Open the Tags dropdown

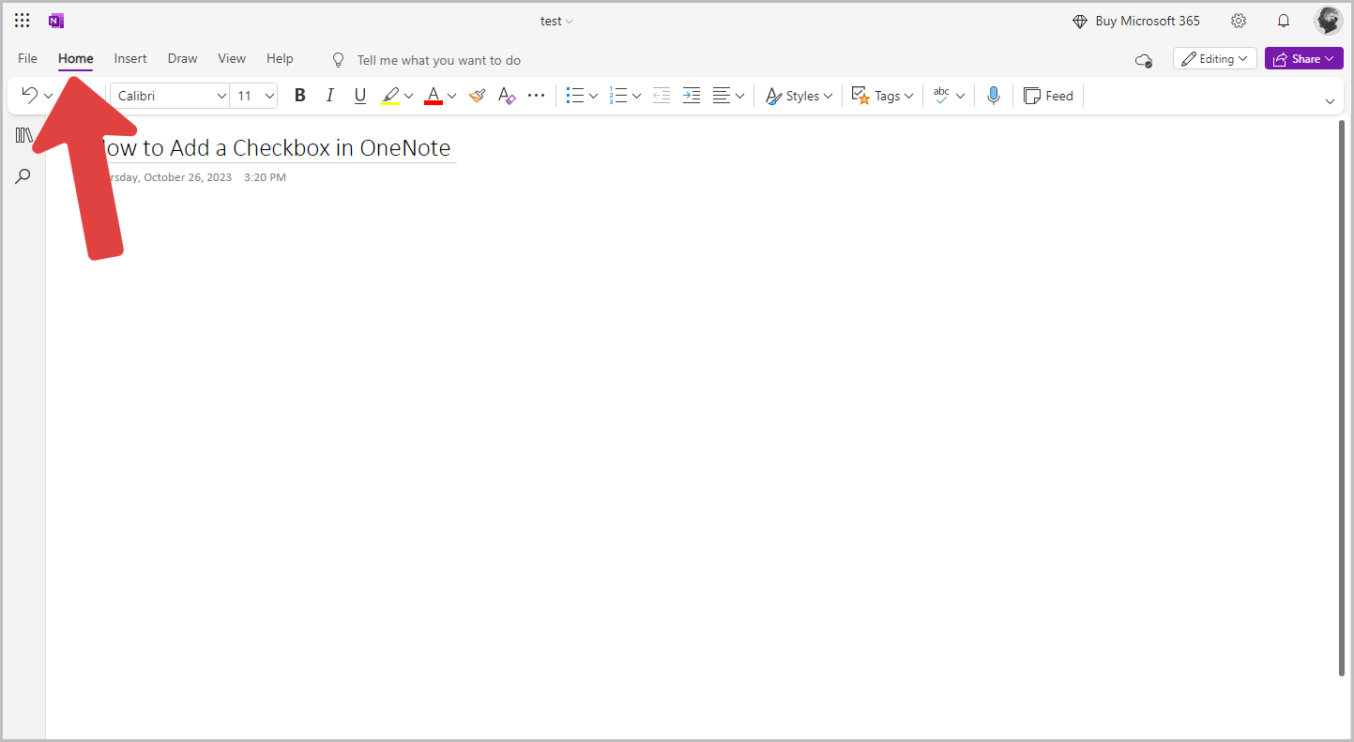[883, 96]
